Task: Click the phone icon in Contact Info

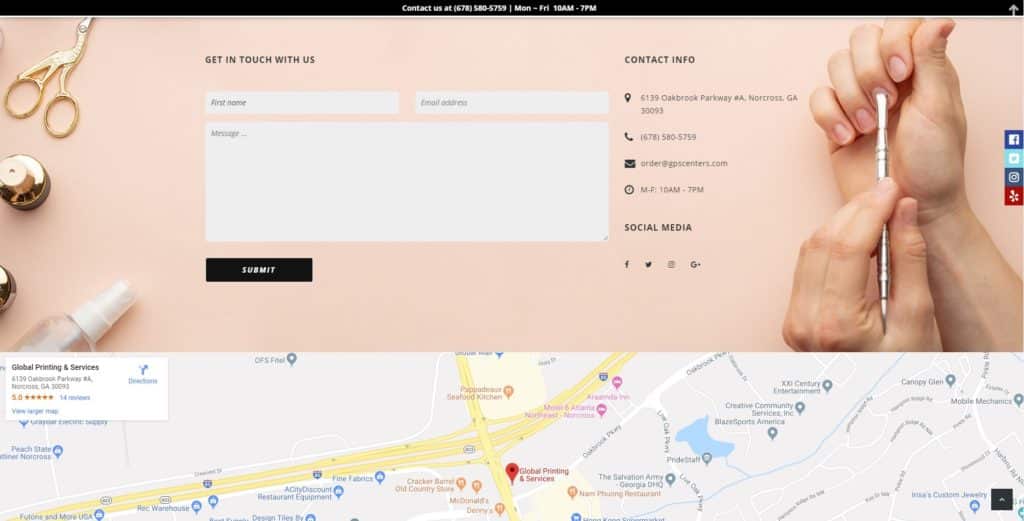Action: pos(628,137)
